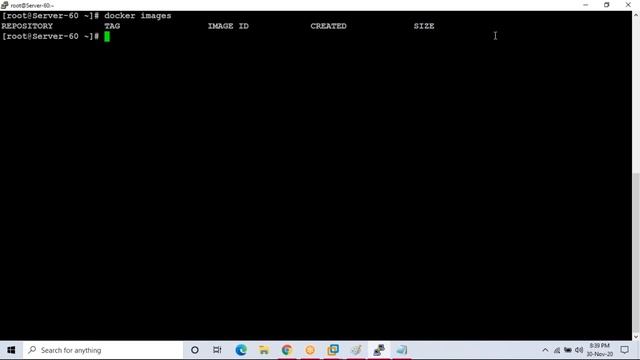Open the clock showing 8:39 PM
640x360 pixels.
click(600, 350)
